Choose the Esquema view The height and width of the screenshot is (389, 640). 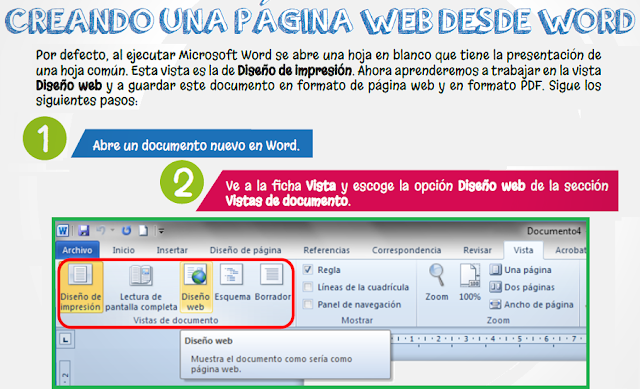click(x=232, y=282)
